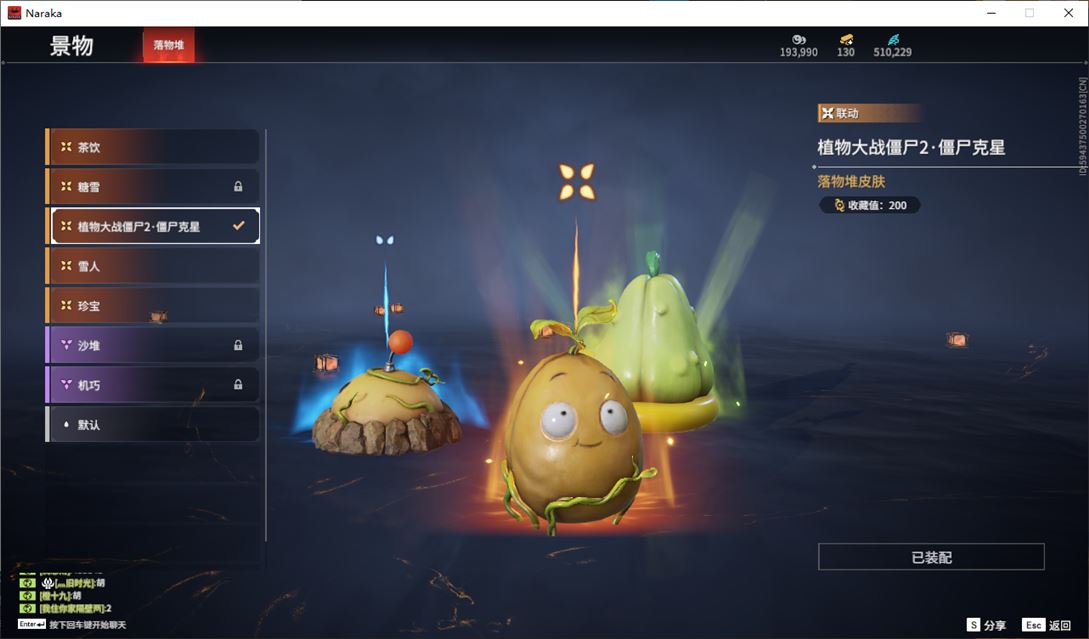
Task: Click the chat prompt 按下回车键开始聊天
Action: [88, 625]
